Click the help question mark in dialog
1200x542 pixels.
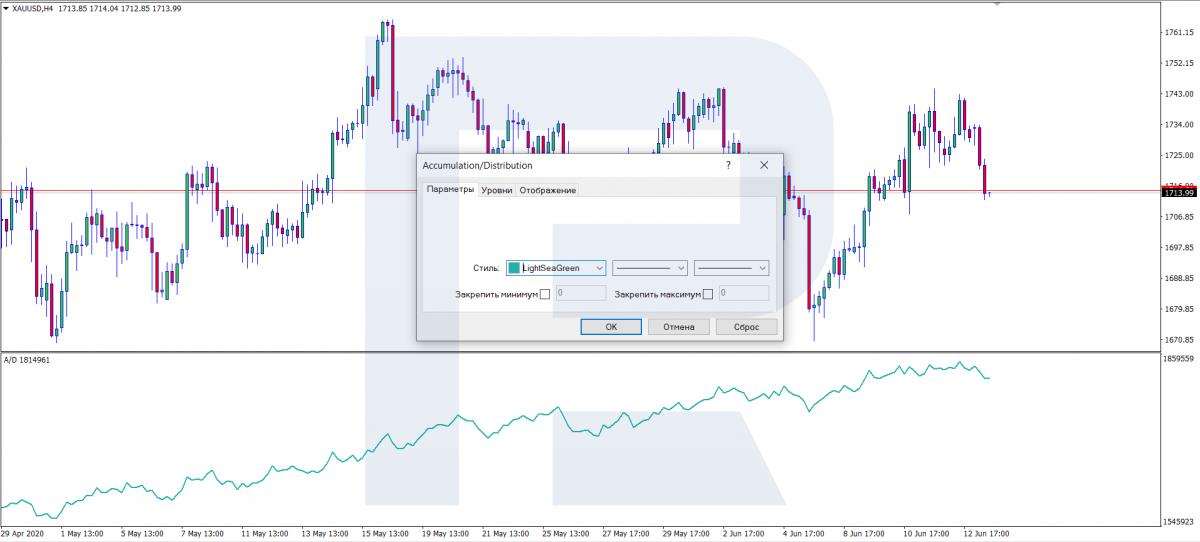[x=728, y=165]
